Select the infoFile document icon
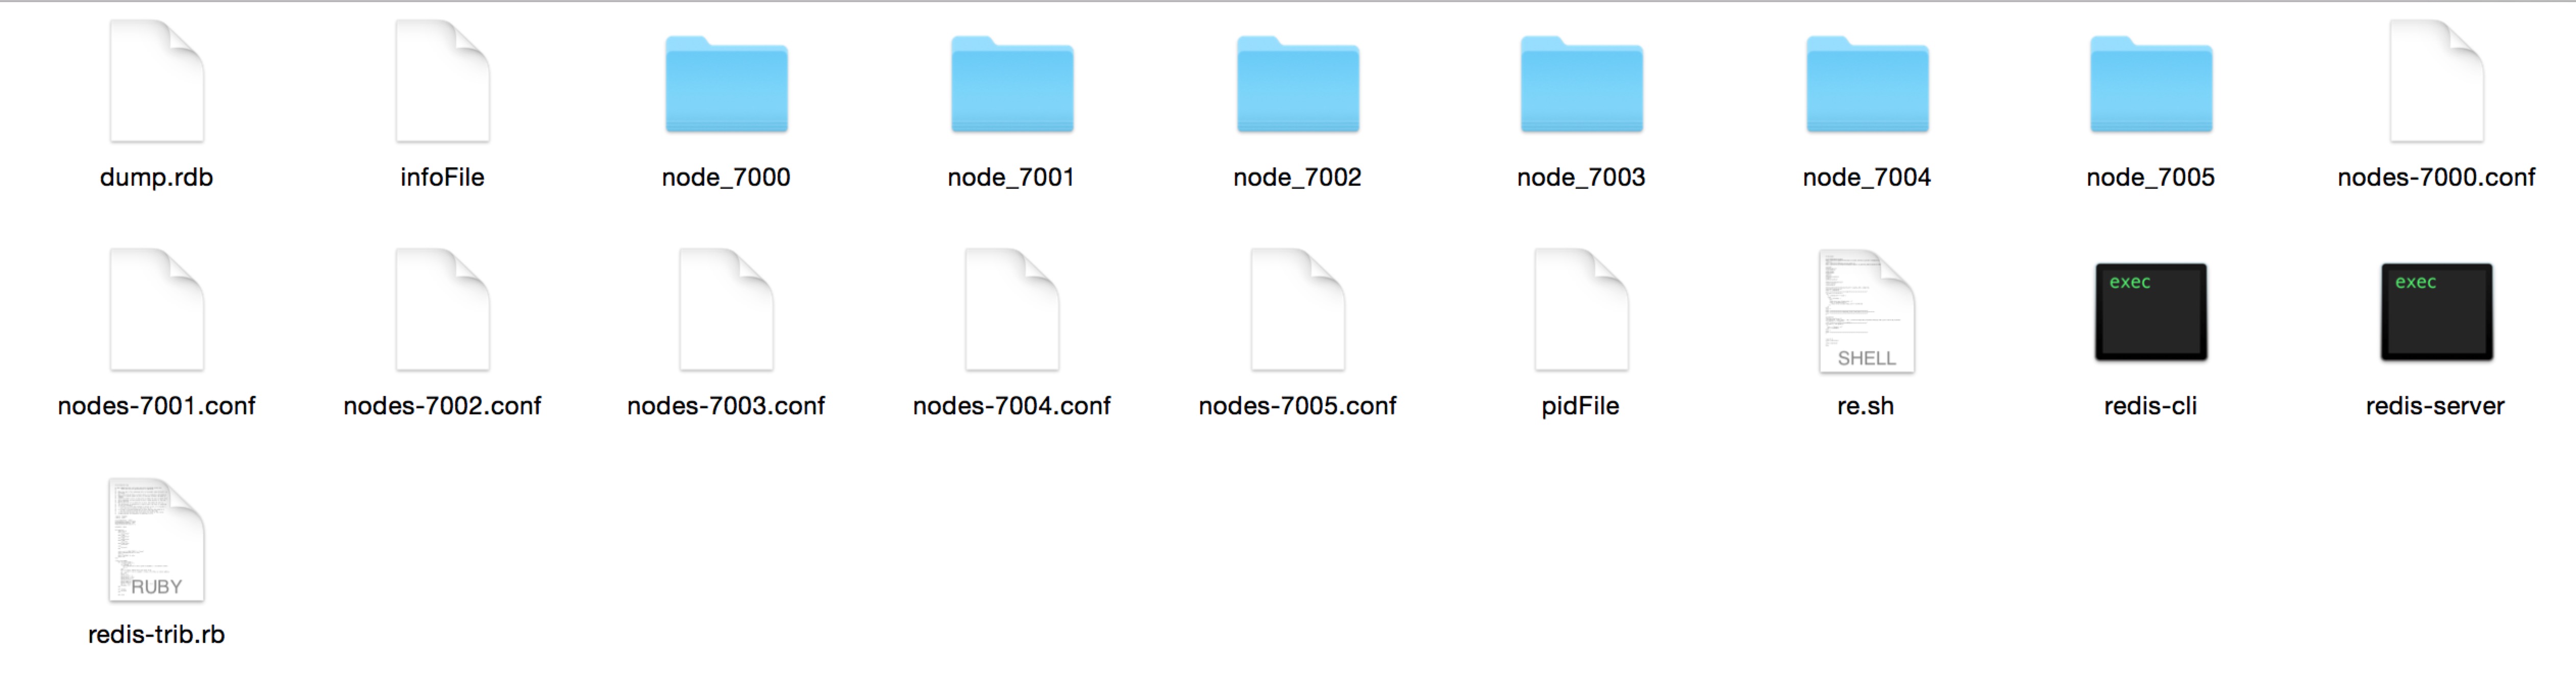This screenshot has height=696, width=2576. point(442,81)
